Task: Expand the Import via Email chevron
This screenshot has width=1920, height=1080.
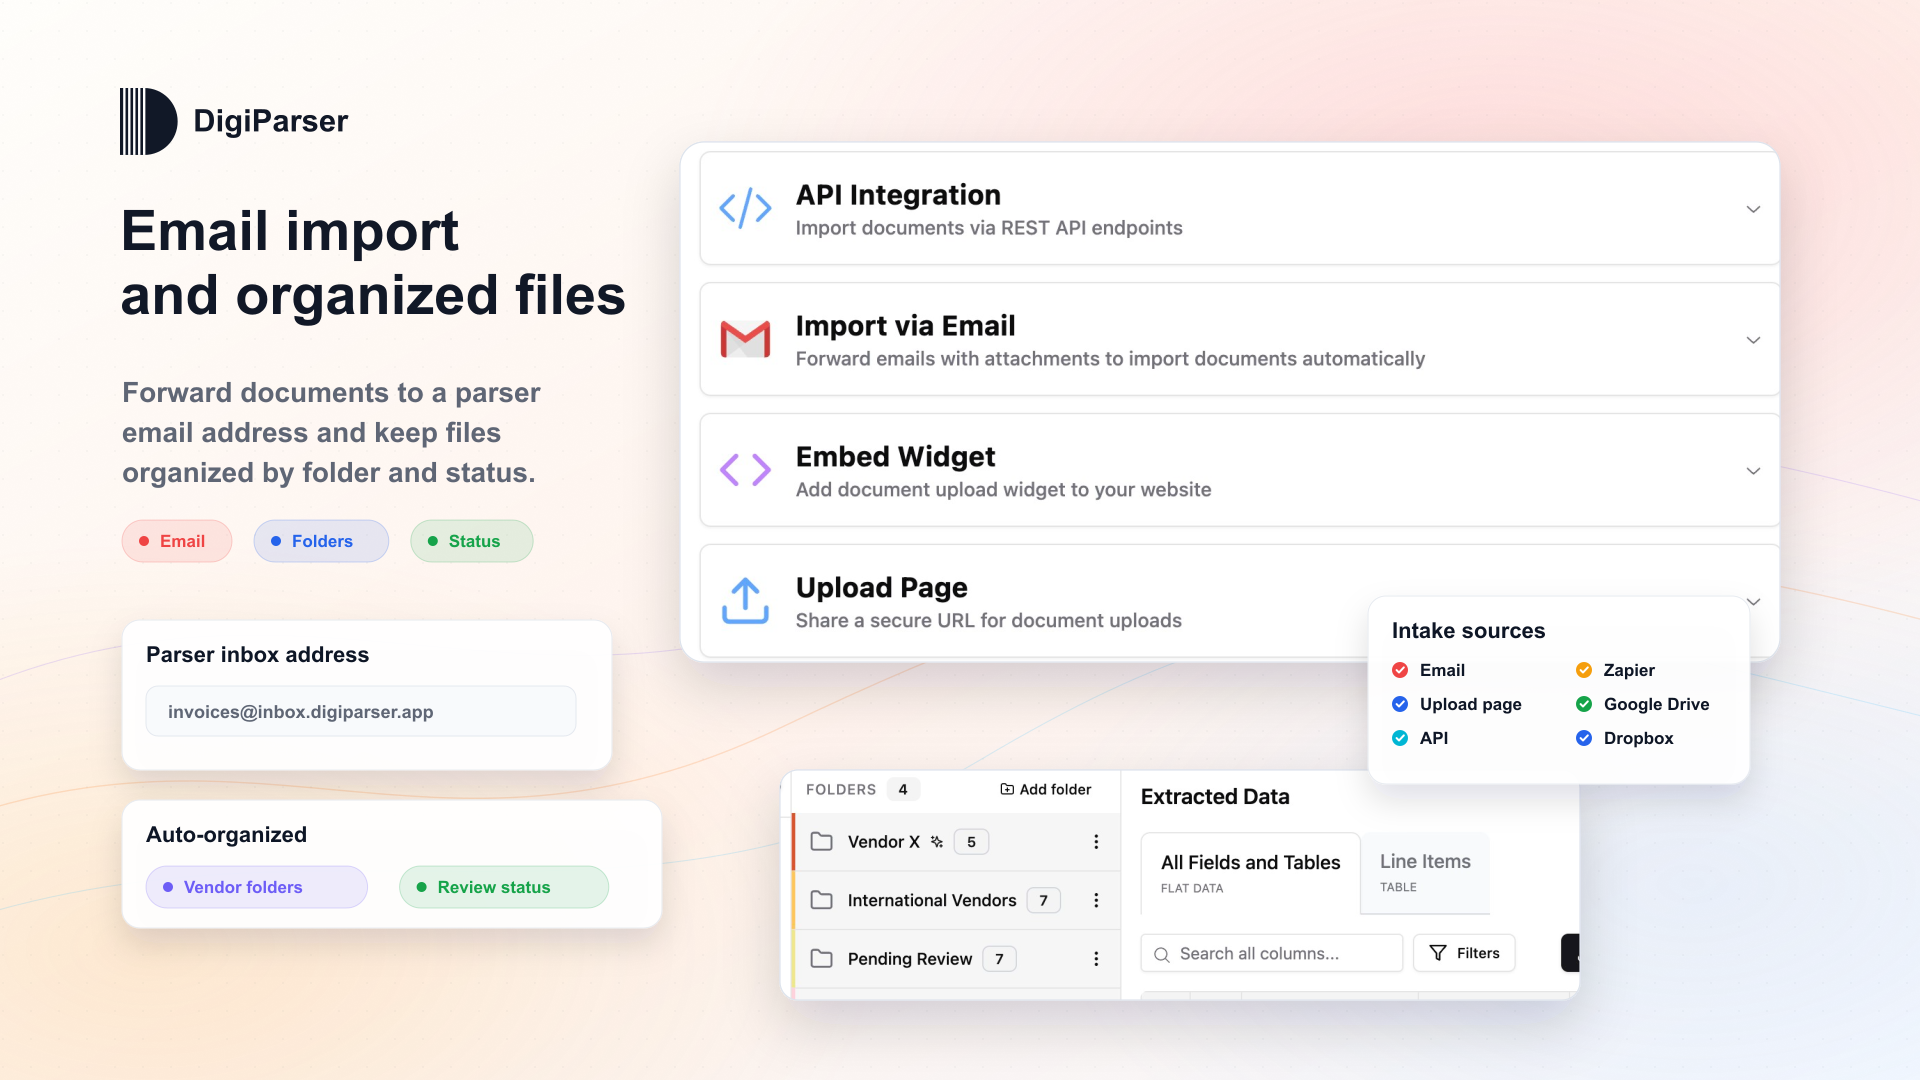Action: [1753, 340]
